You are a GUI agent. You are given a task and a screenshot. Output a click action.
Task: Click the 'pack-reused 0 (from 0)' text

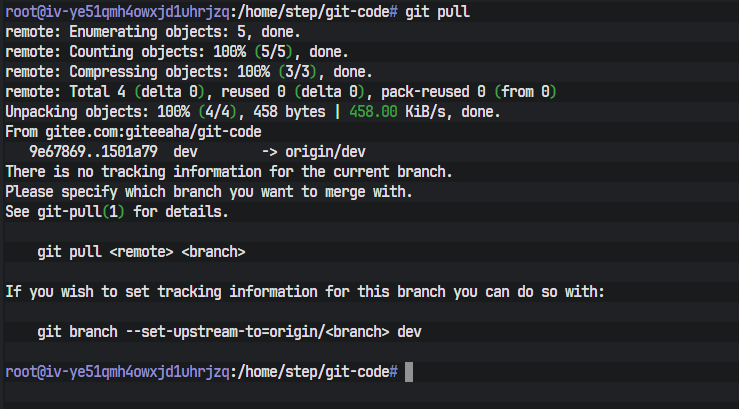(x=469, y=92)
